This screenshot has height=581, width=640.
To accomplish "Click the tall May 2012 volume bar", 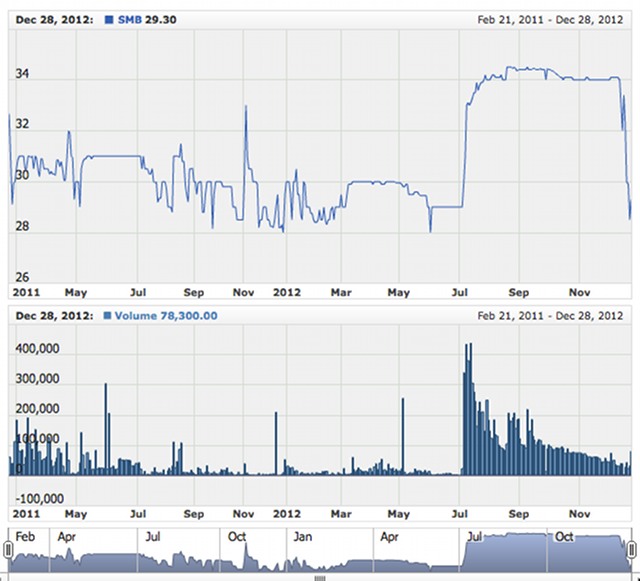I will coord(403,436).
